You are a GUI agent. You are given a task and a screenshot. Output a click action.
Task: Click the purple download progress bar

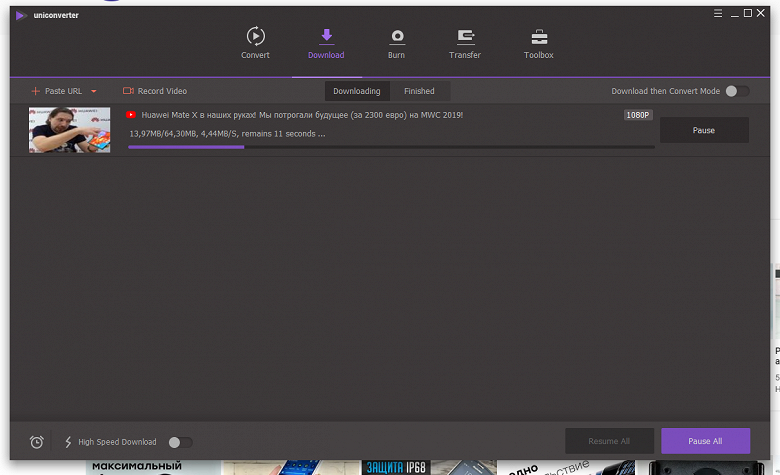pos(391,147)
